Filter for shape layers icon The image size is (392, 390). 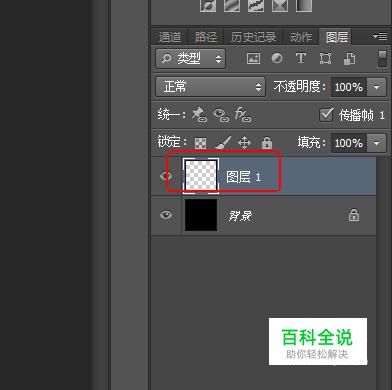point(325,59)
